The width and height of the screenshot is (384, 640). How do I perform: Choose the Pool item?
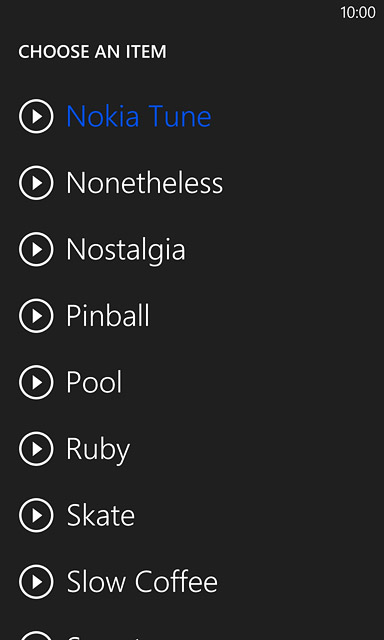94,382
